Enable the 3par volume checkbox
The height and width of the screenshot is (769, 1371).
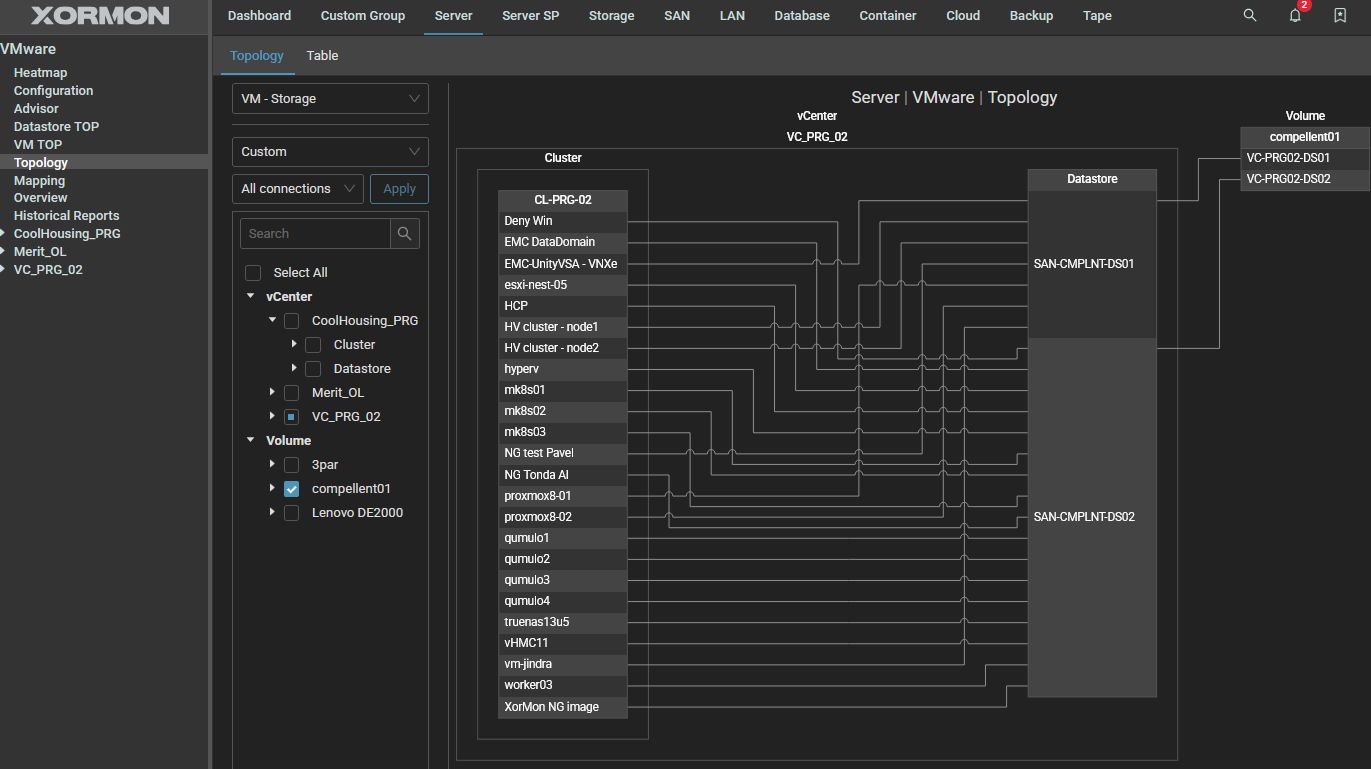pos(292,465)
